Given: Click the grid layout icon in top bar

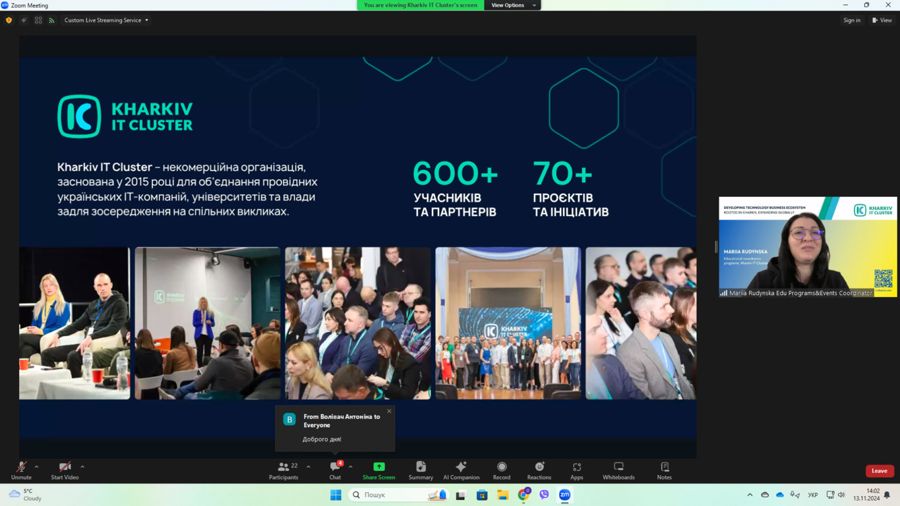Looking at the screenshot, I should pyautogui.click(x=38, y=20).
